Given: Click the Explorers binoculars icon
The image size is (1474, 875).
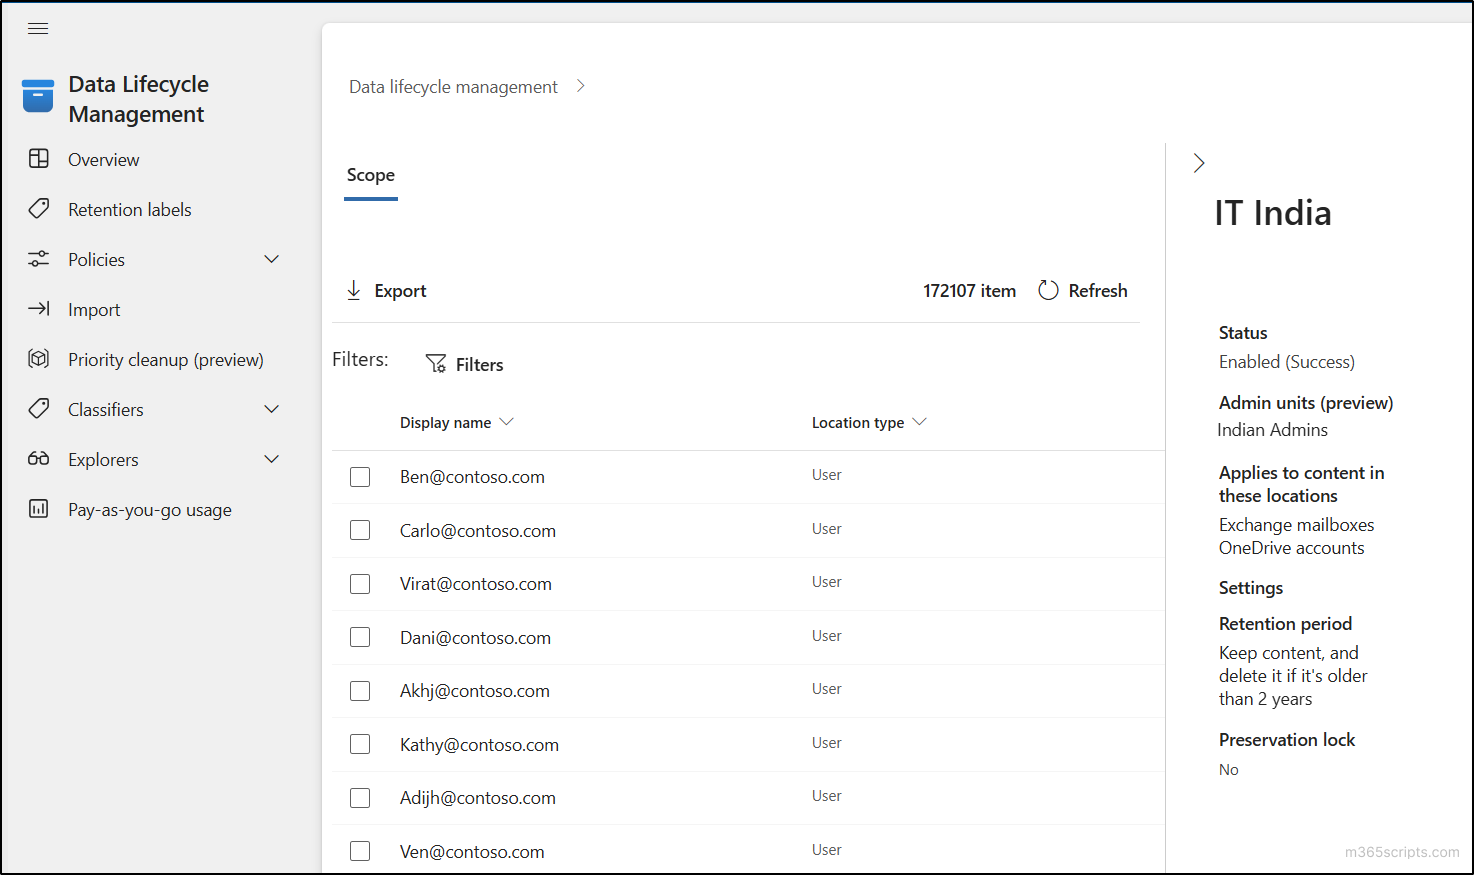Looking at the screenshot, I should click(x=39, y=459).
